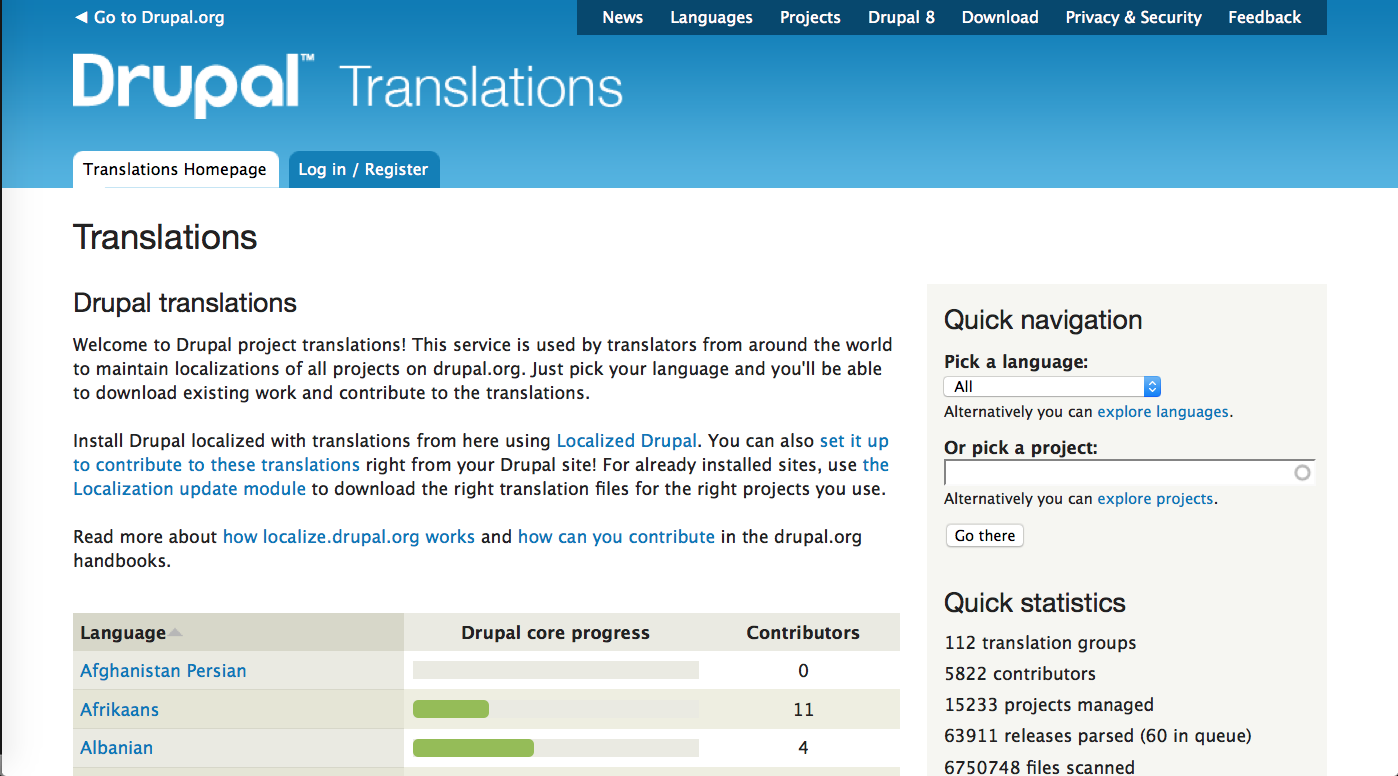Screen dimensions: 1398x776
Task: Click the 5822 contributors statistic
Action: (1020, 673)
